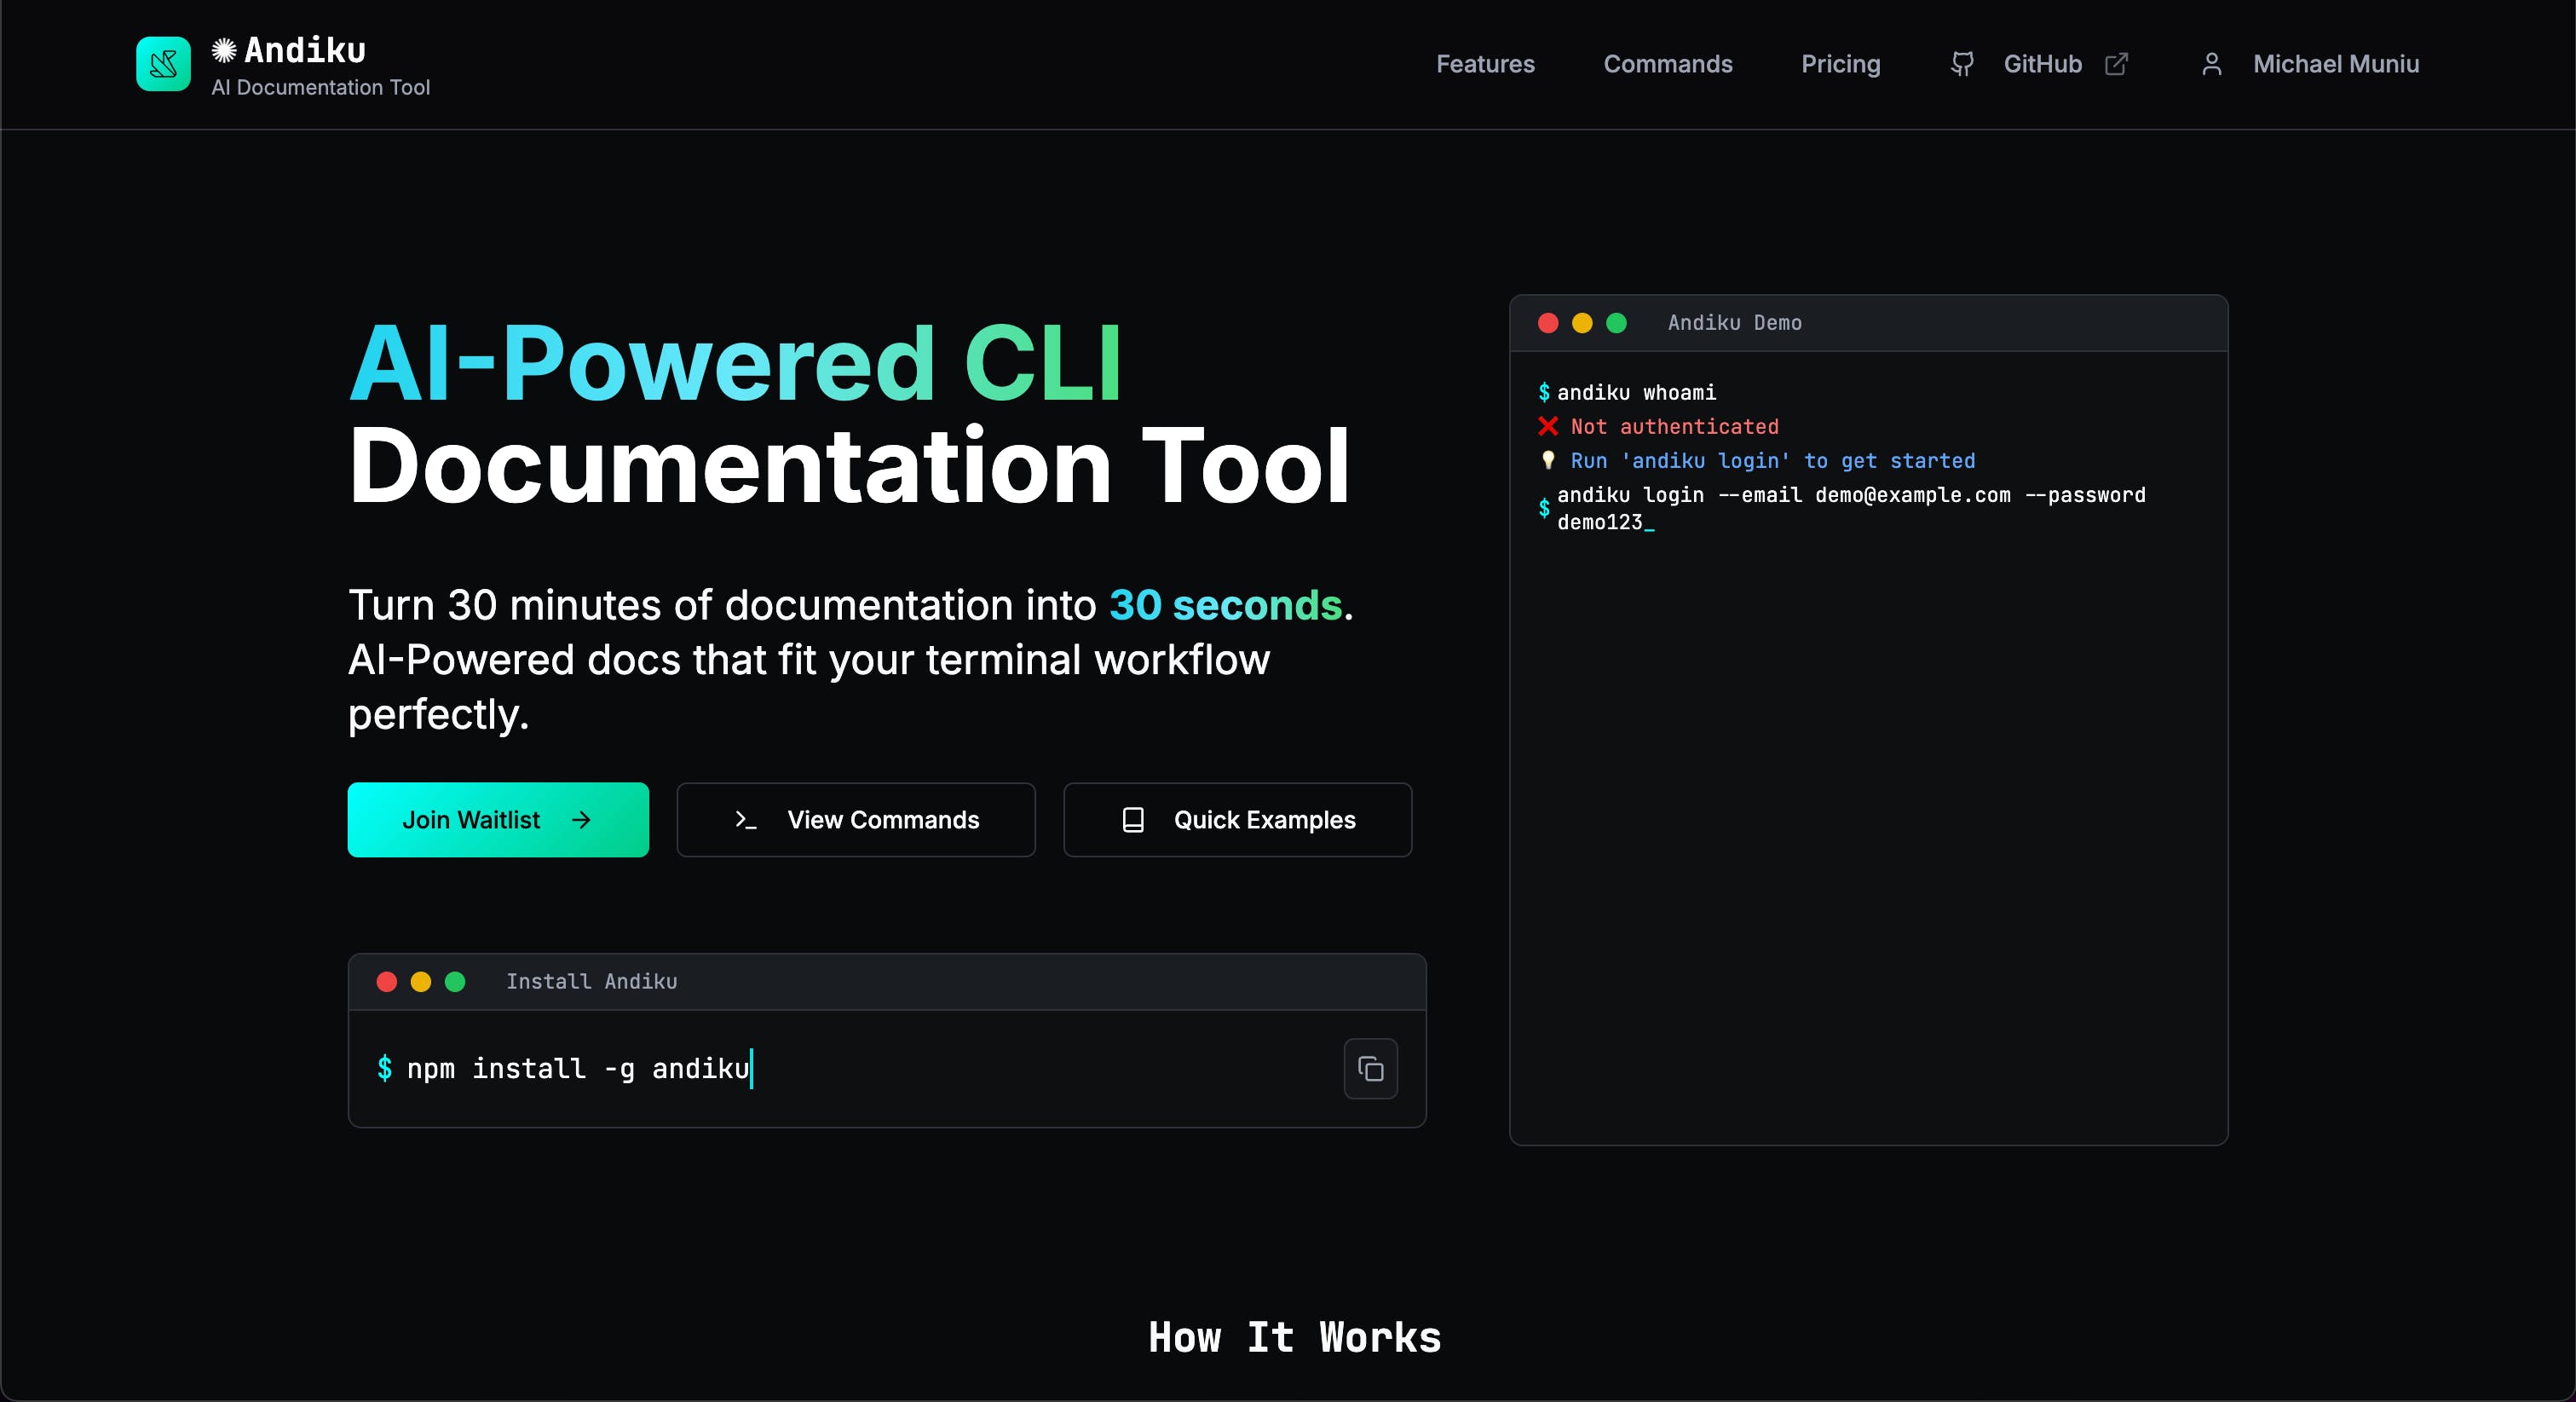Click the Andiku green logo icon
2576x1402 pixels.
pyautogui.click(x=163, y=64)
